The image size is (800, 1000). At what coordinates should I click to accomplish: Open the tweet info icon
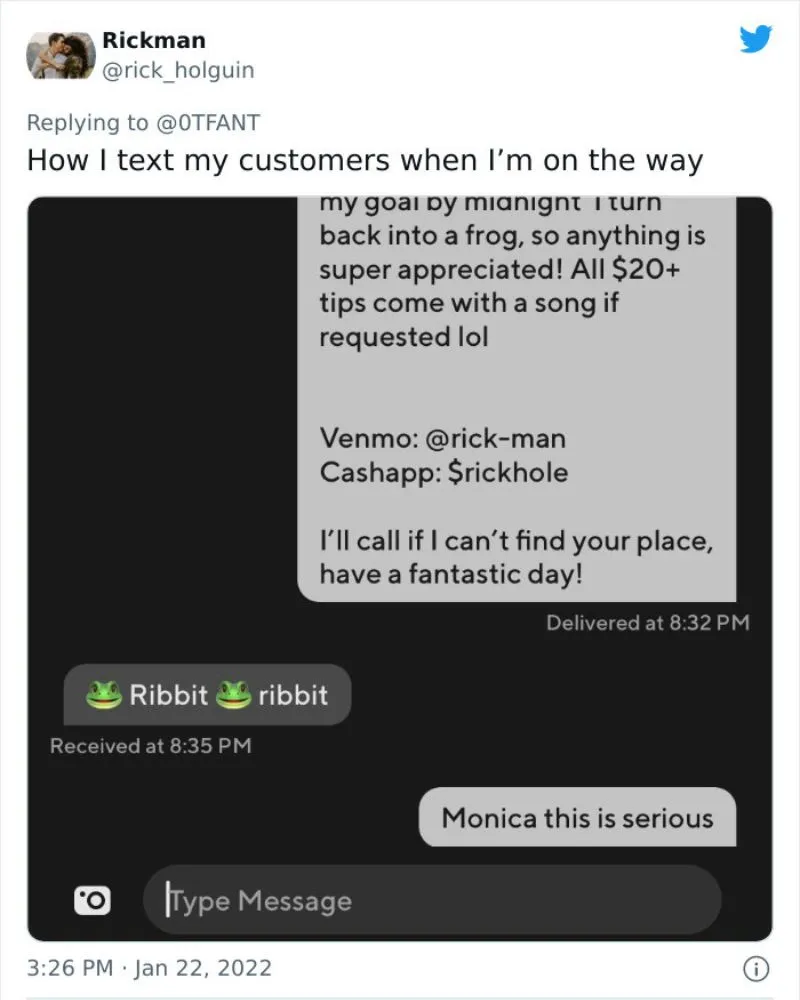(757, 969)
